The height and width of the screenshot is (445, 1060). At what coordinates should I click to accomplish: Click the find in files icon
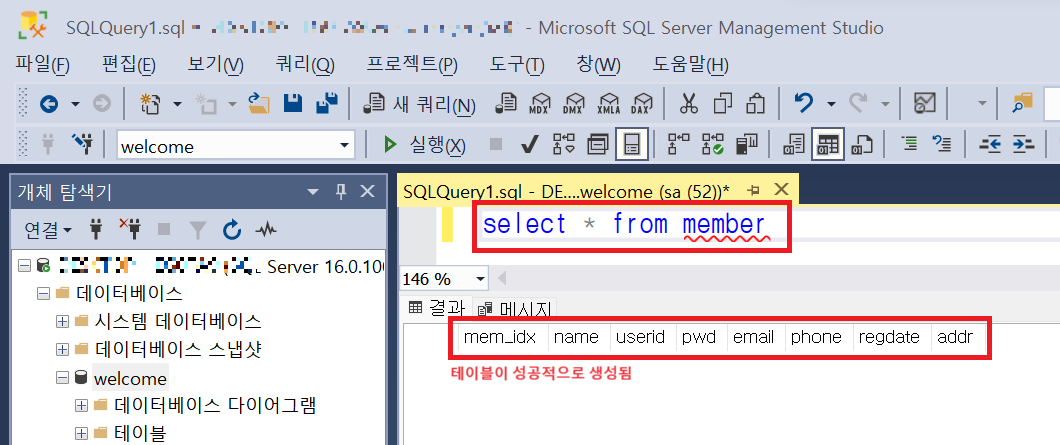pyautogui.click(x=1022, y=103)
